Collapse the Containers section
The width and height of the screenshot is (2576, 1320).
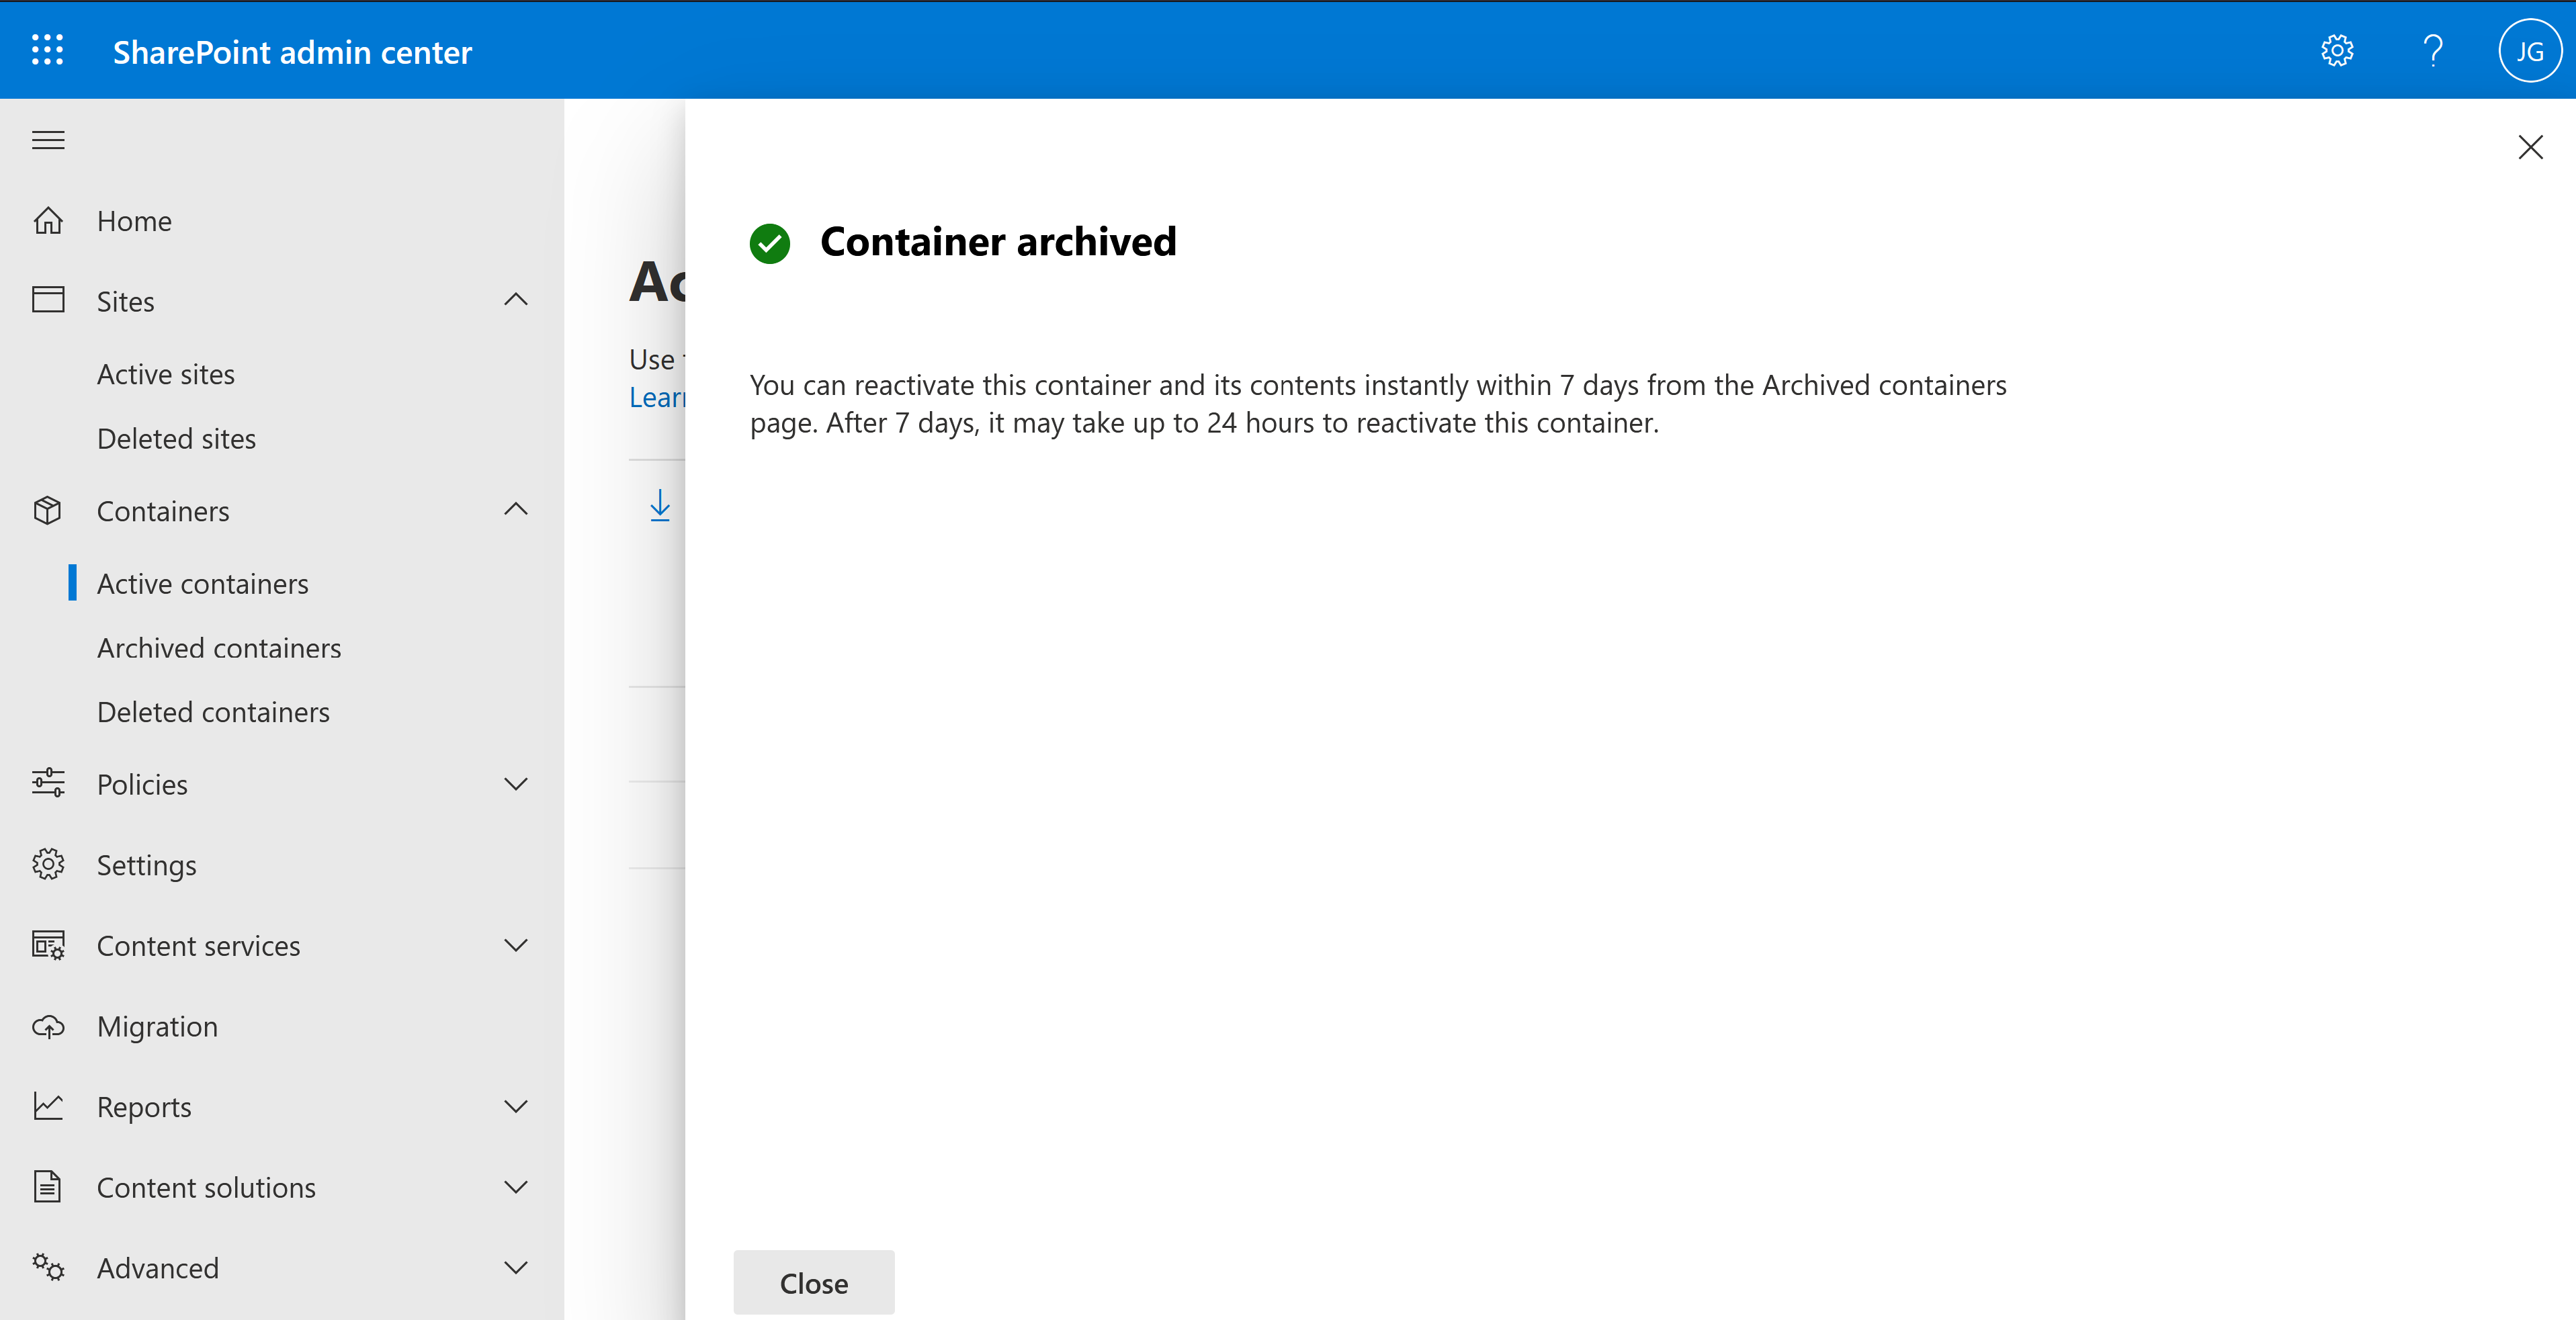pyautogui.click(x=516, y=510)
